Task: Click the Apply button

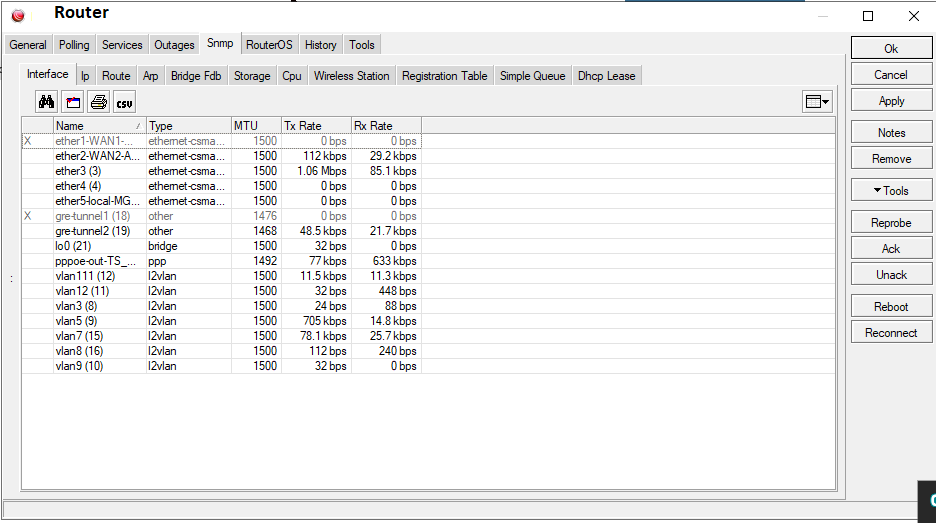Action: 891,101
